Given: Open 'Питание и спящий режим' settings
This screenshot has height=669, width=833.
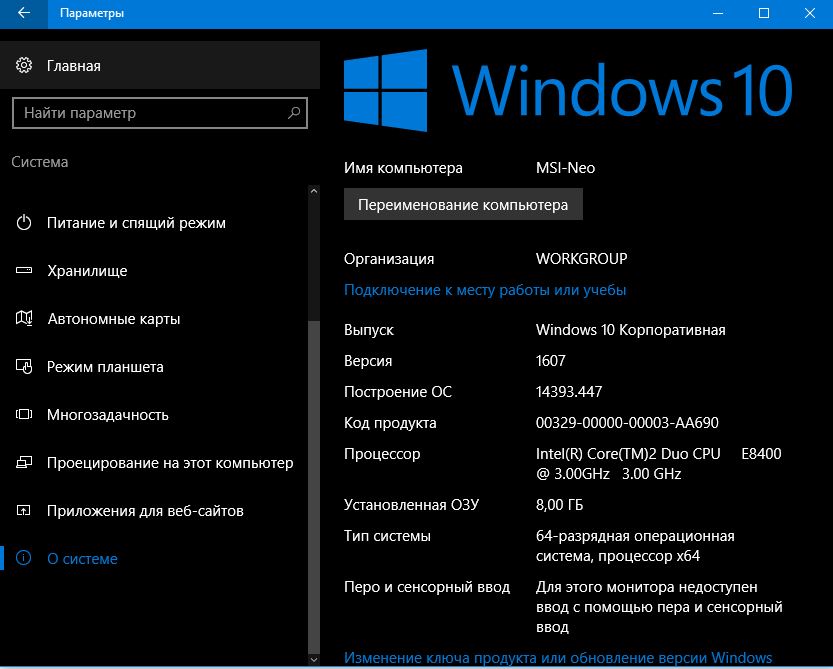Looking at the screenshot, I should [136, 223].
